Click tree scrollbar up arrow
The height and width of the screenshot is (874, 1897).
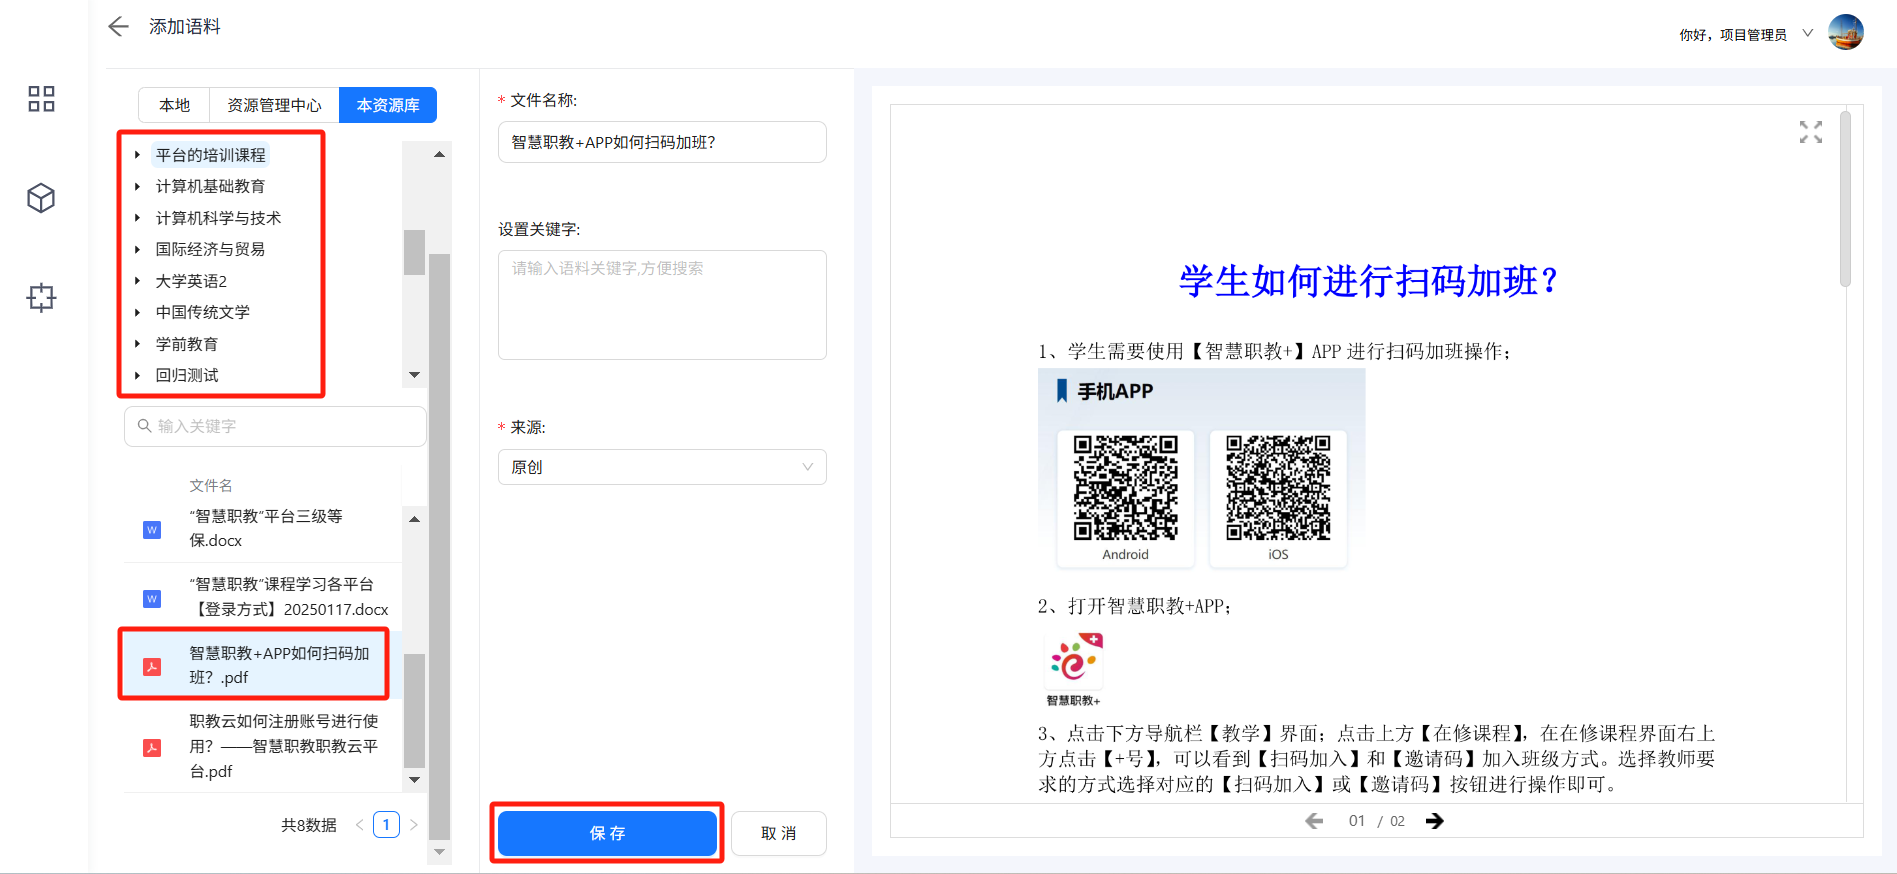(439, 154)
